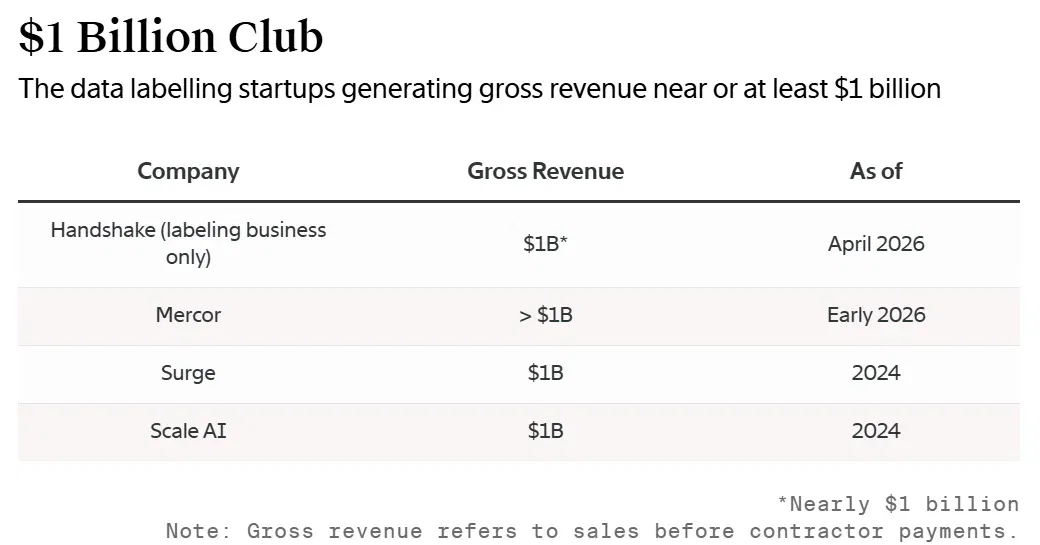Screen dimensions: 1040x545
Task: Select the Scale AI company cell
Action: click(x=188, y=431)
